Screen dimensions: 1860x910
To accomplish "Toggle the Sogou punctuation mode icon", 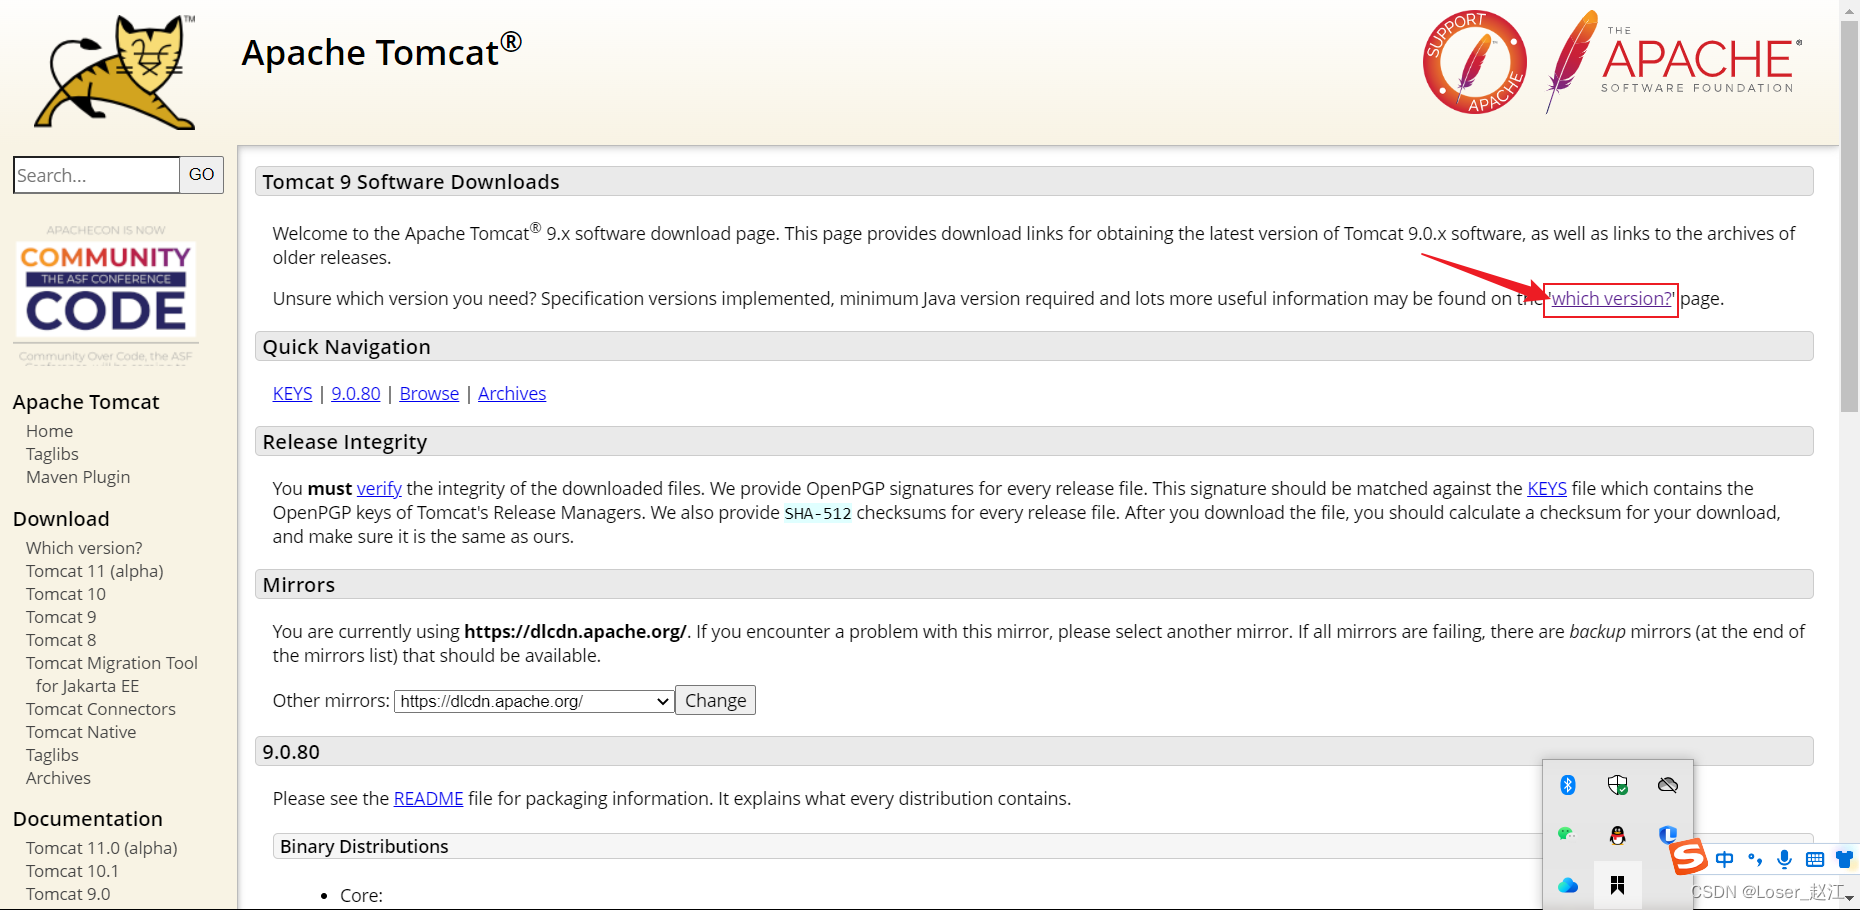I will [1755, 859].
